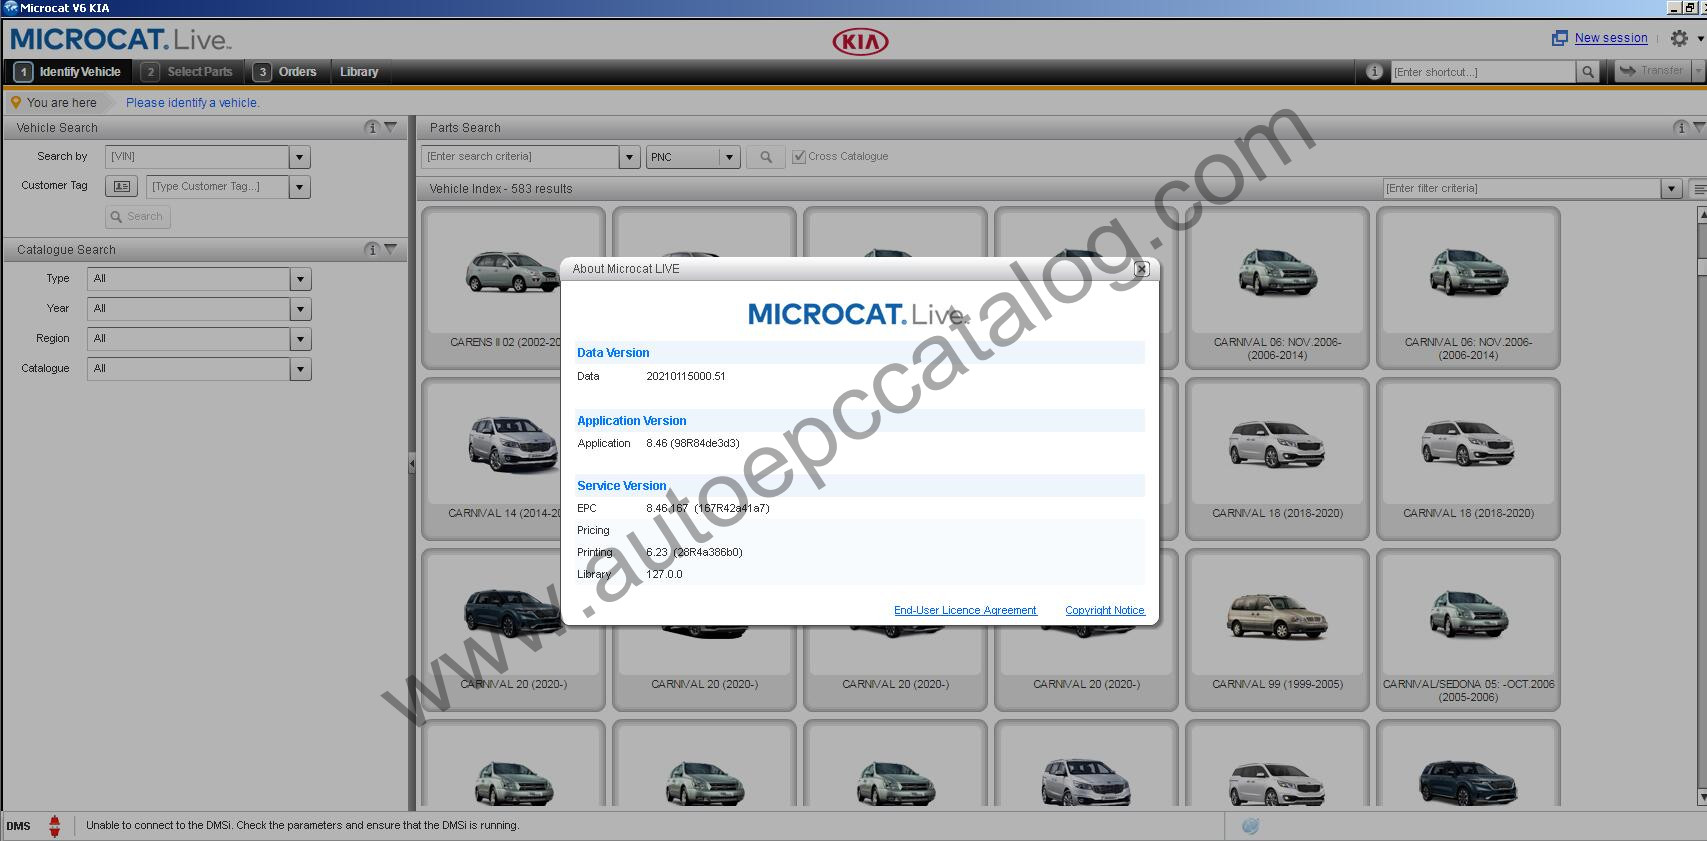The height and width of the screenshot is (841, 1707).
Task: Click the vehicle index scrollbar down arrow
Action: pos(1701,797)
